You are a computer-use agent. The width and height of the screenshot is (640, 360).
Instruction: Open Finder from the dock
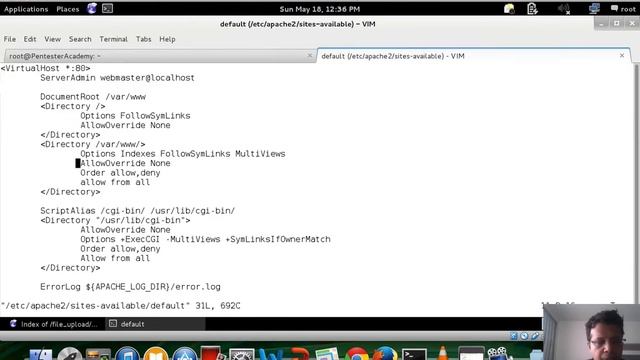[x=41, y=354]
